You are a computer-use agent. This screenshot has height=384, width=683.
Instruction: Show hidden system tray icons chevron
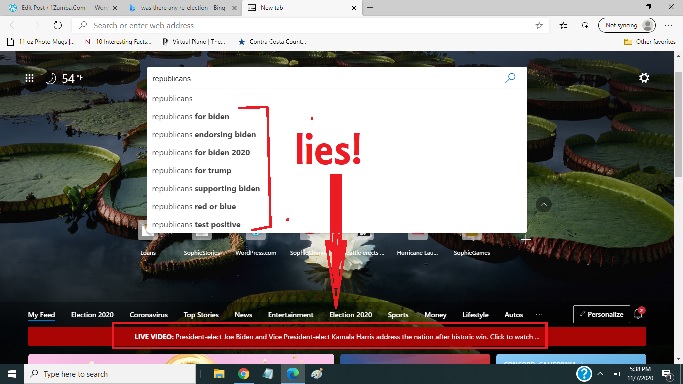[x=600, y=374]
